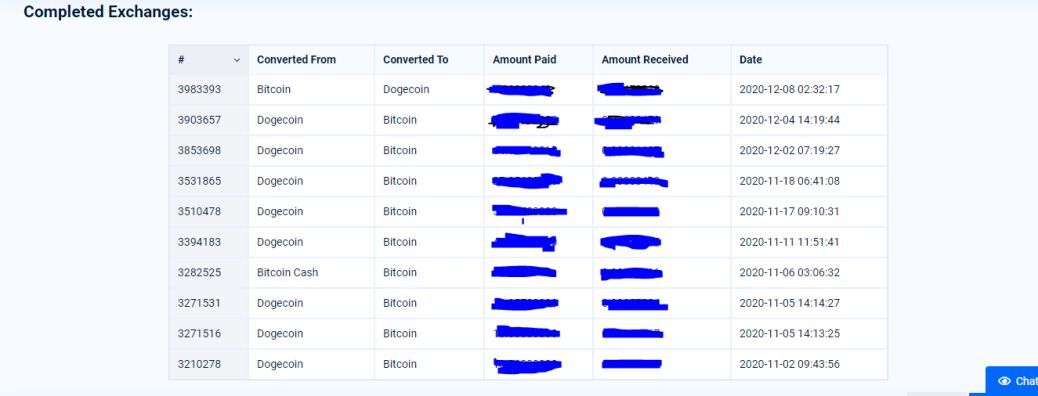The width and height of the screenshot is (1038, 396).
Task: Click the eye icon on Chat button
Action: [x=1004, y=381]
